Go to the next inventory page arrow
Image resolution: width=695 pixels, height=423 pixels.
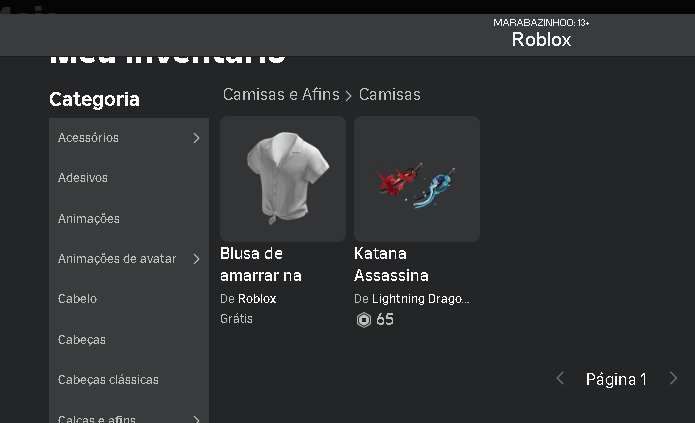pyautogui.click(x=673, y=379)
